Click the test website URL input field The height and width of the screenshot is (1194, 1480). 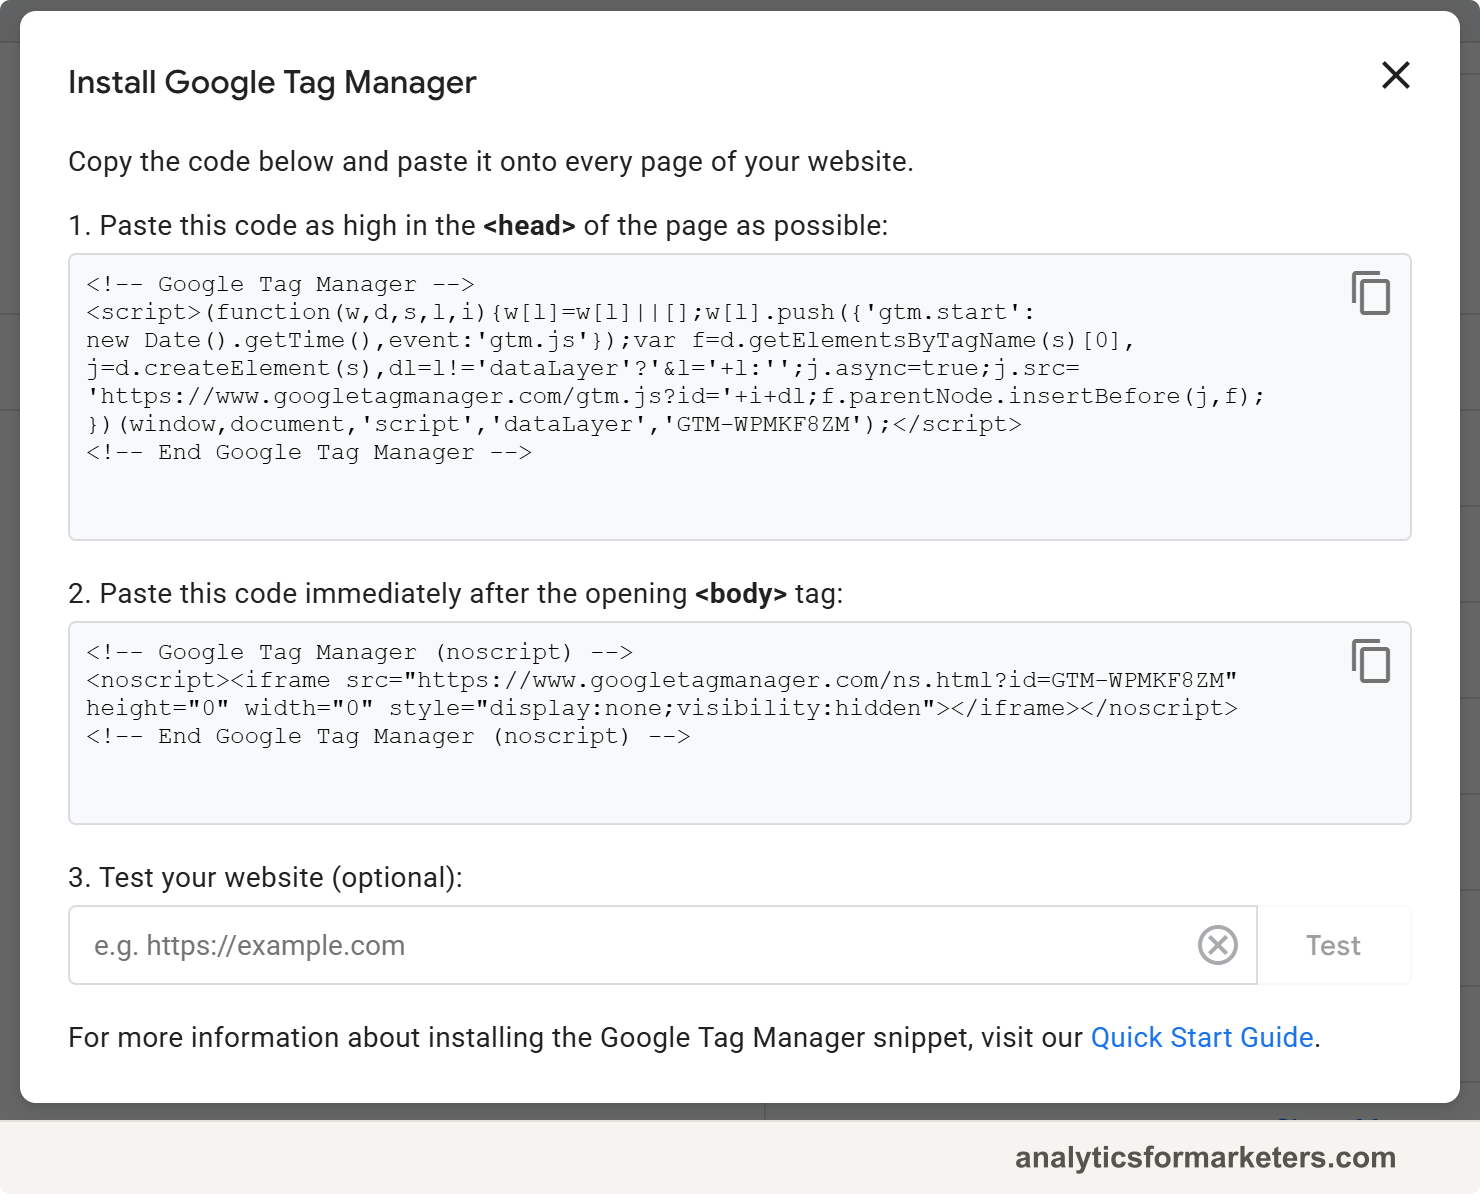click(x=662, y=945)
